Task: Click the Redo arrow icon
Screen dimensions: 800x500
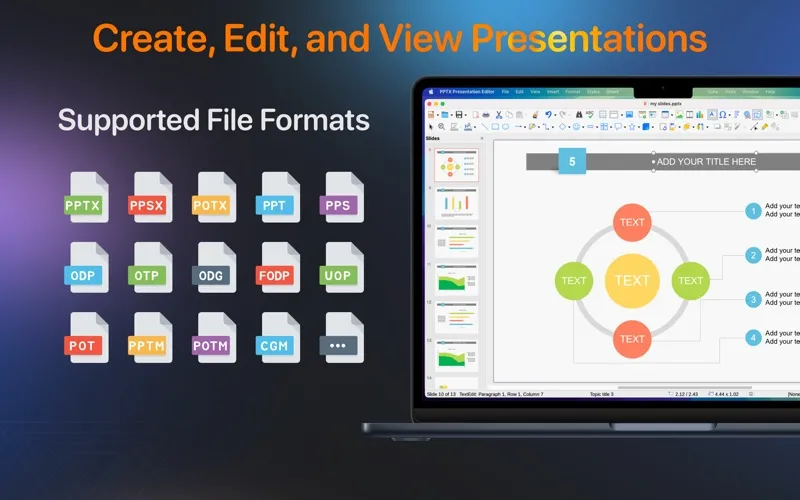Action: point(562,115)
